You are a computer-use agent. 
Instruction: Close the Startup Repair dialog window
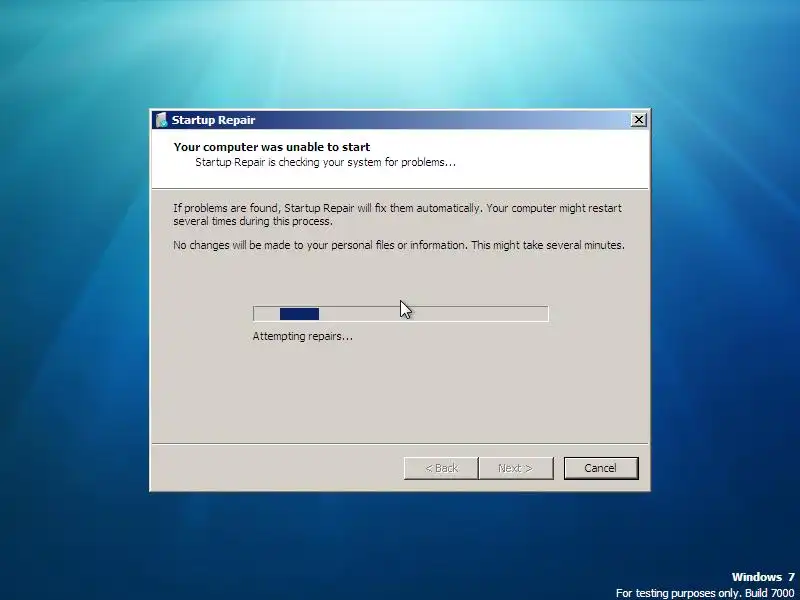(638, 120)
